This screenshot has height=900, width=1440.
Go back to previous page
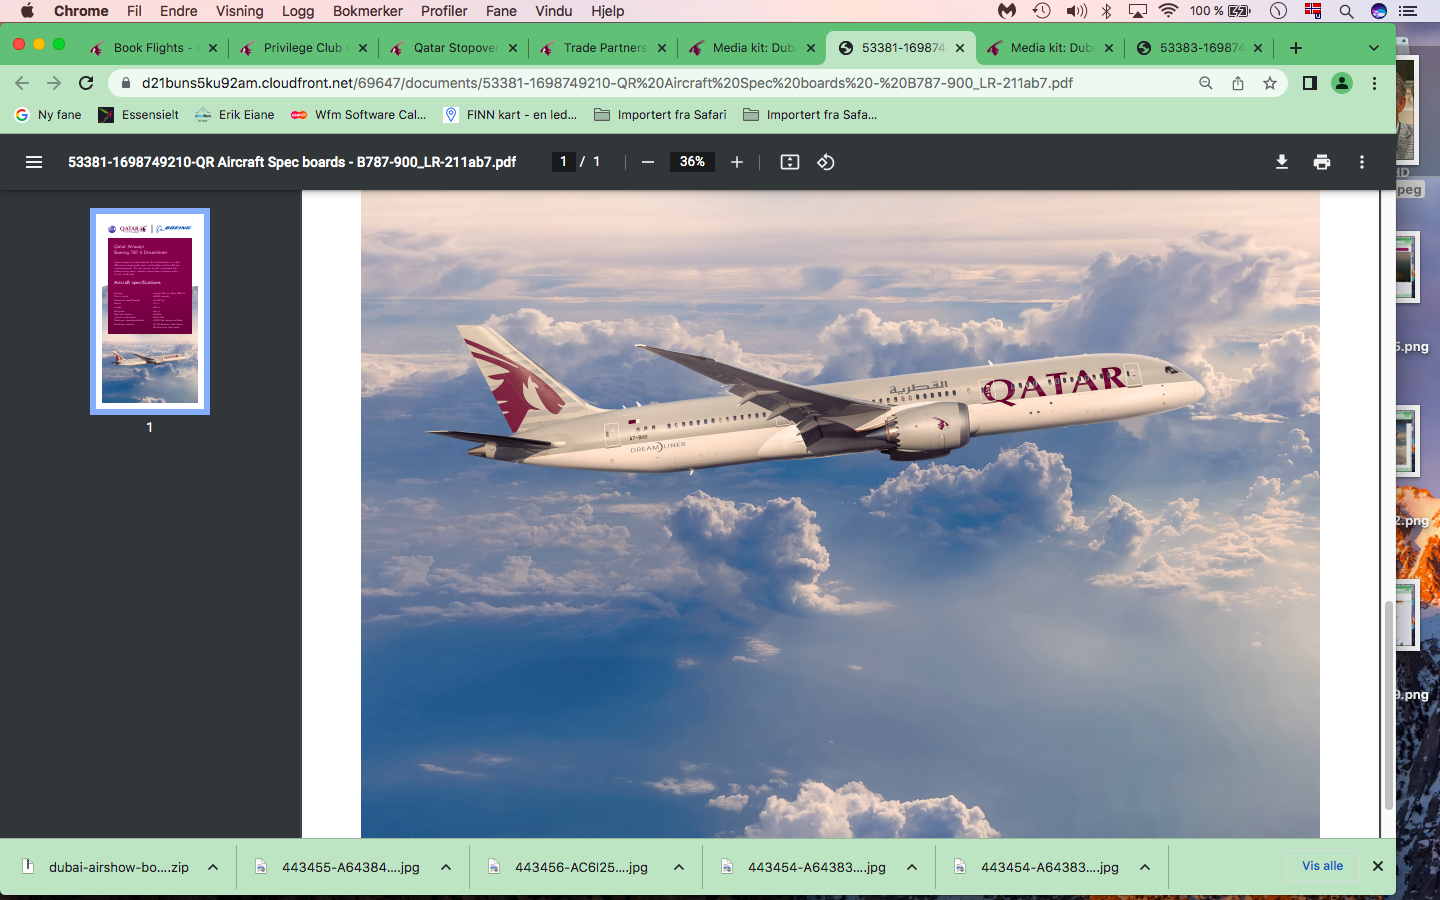(22, 83)
